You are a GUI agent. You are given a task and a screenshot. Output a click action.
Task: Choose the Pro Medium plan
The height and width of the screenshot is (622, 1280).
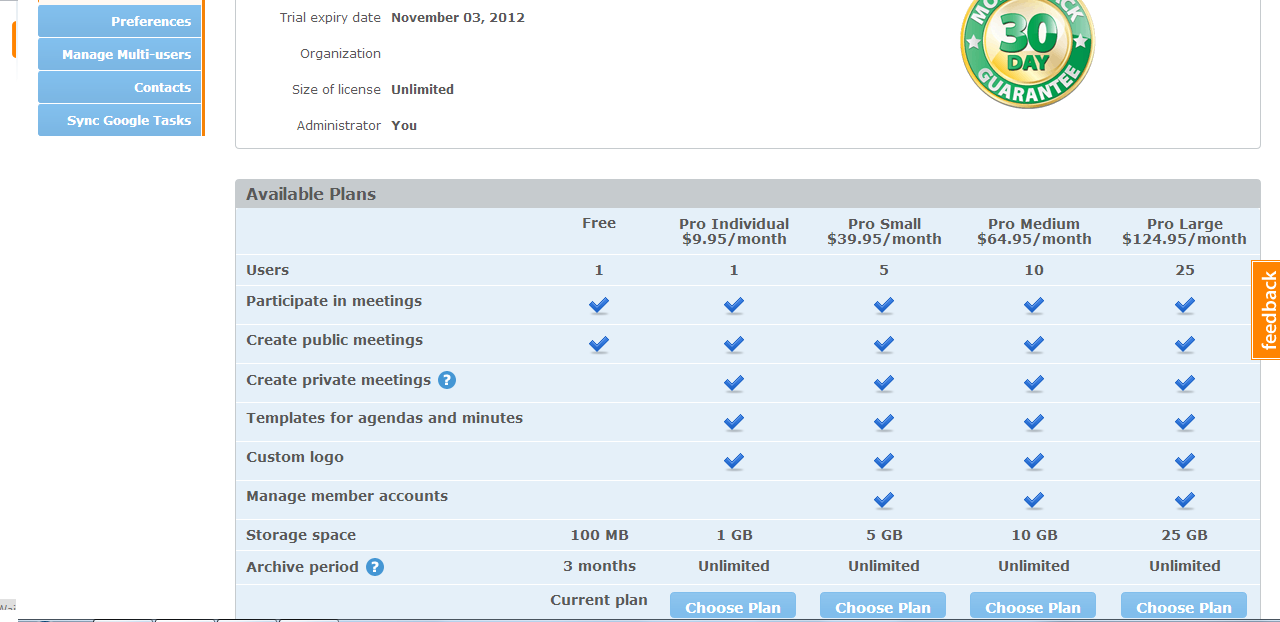(1033, 606)
